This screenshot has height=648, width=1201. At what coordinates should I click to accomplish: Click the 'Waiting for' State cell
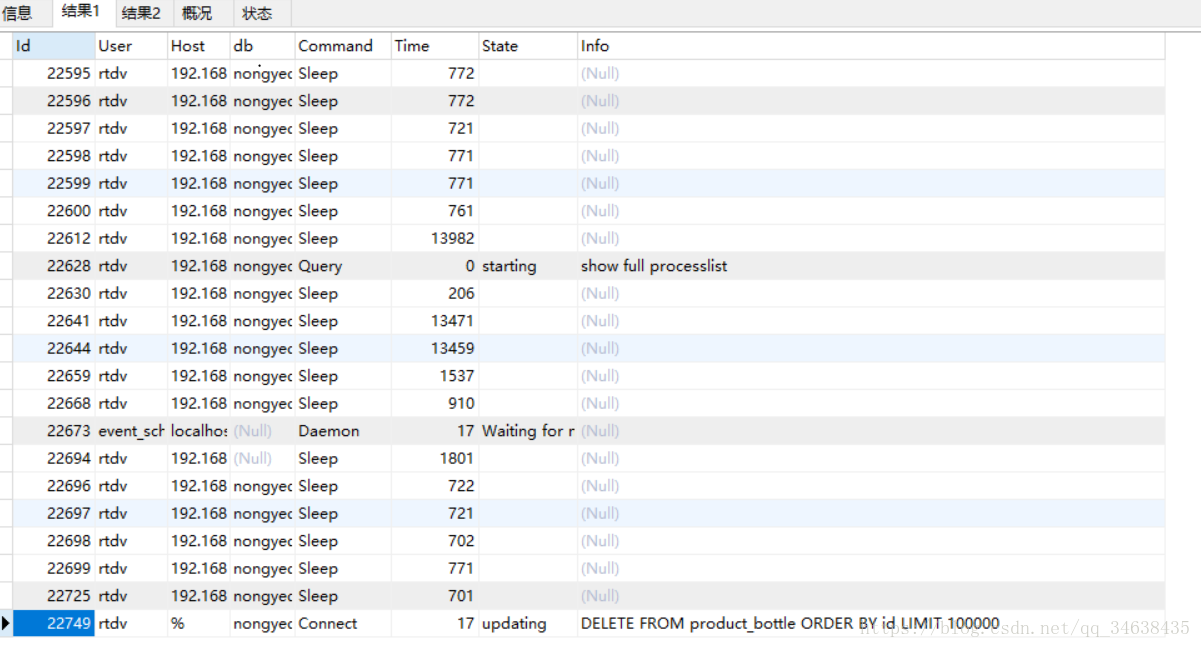click(x=528, y=431)
